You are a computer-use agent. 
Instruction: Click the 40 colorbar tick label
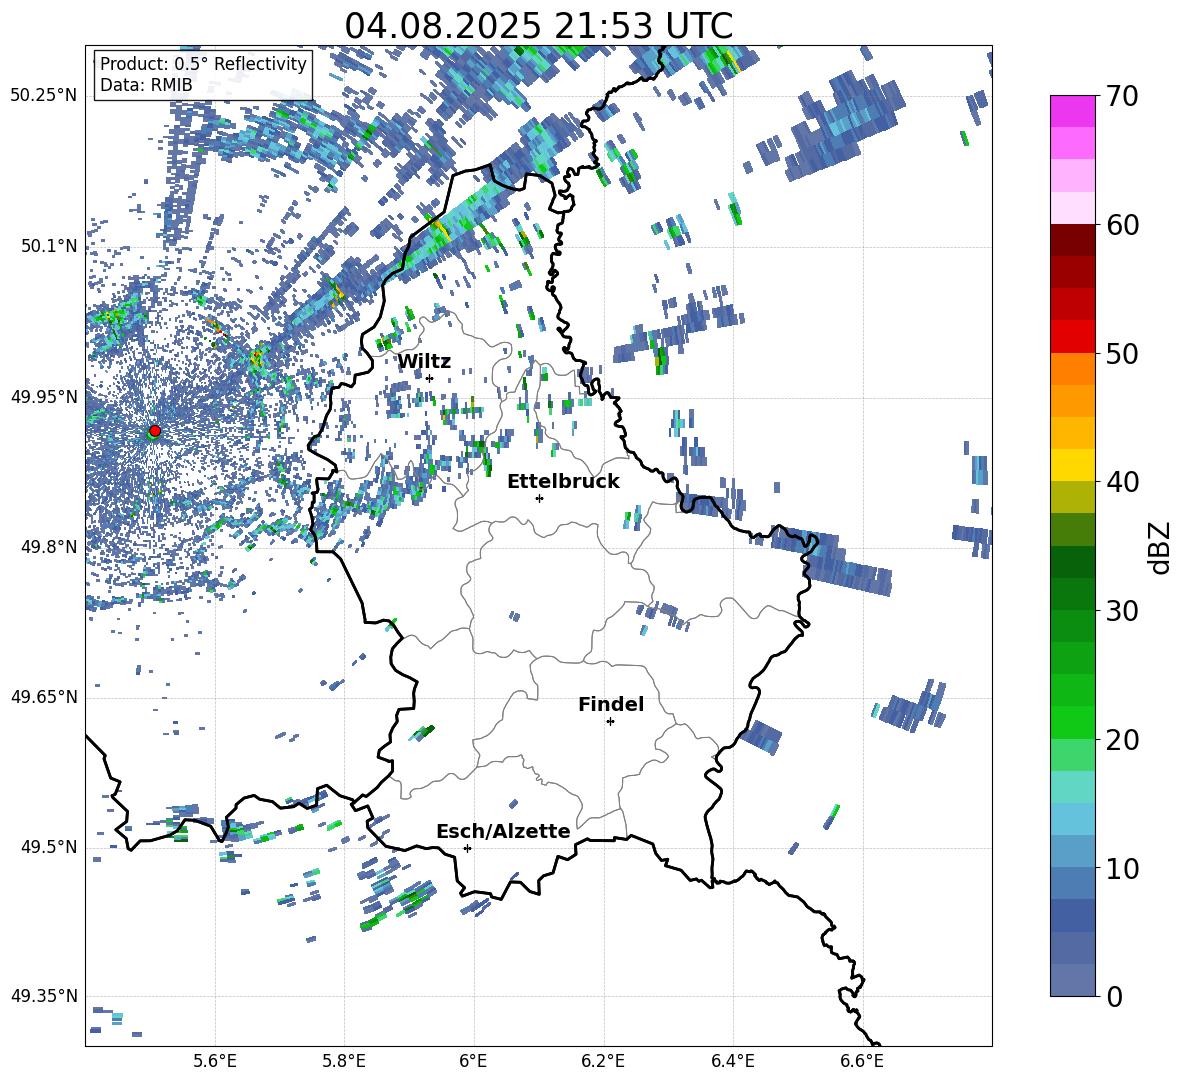[x=1121, y=482]
